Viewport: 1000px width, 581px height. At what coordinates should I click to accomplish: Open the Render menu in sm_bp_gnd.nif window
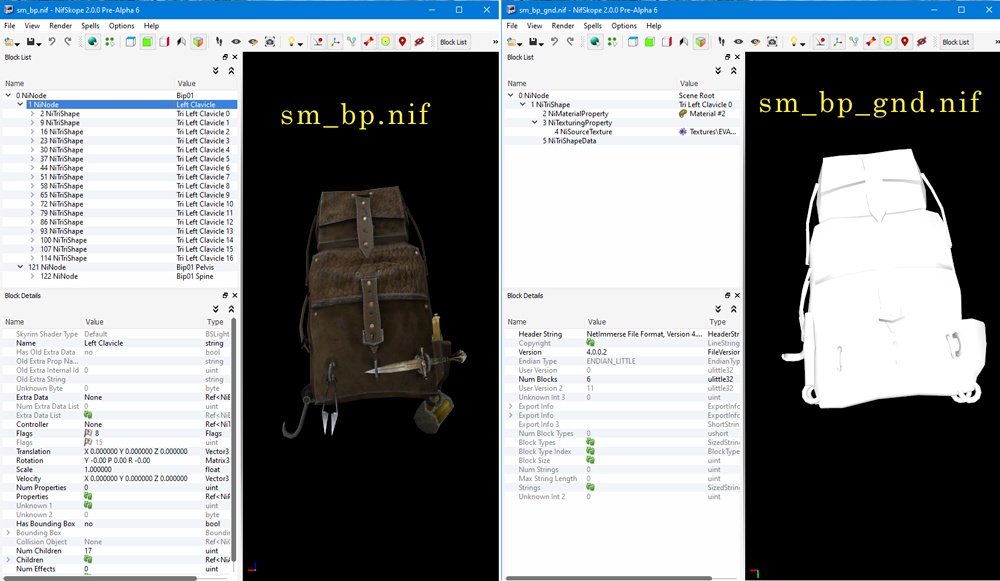tap(563, 25)
